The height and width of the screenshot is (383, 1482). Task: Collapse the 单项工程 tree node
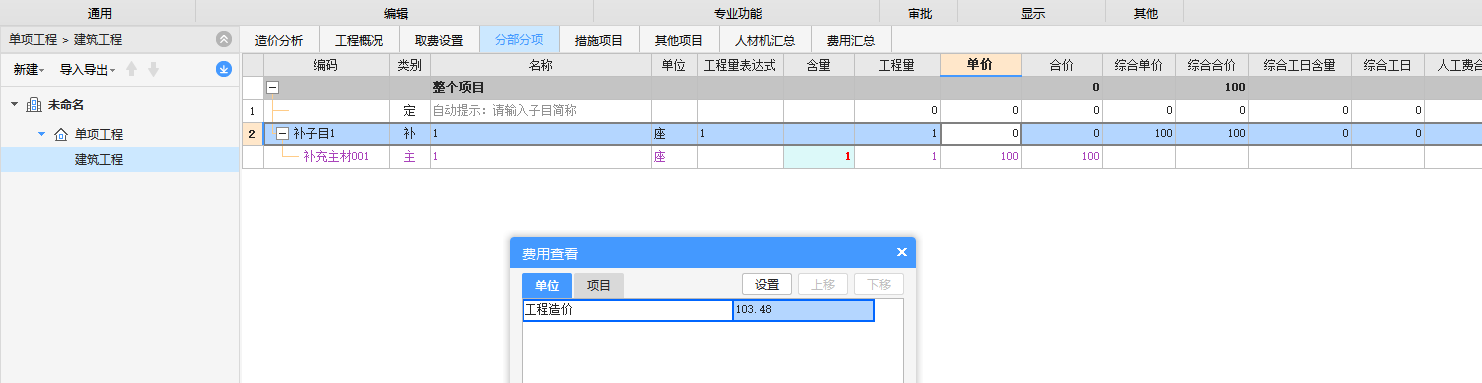pos(41,134)
